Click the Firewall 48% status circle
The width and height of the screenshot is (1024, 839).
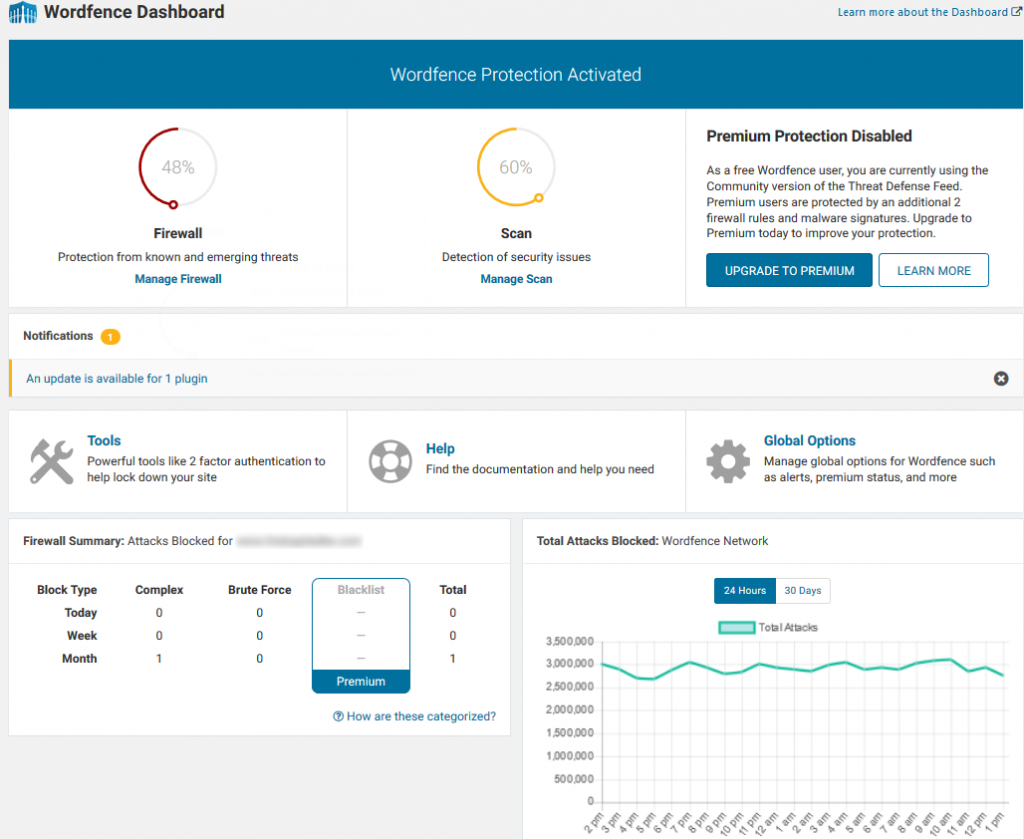pyautogui.click(x=178, y=168)
